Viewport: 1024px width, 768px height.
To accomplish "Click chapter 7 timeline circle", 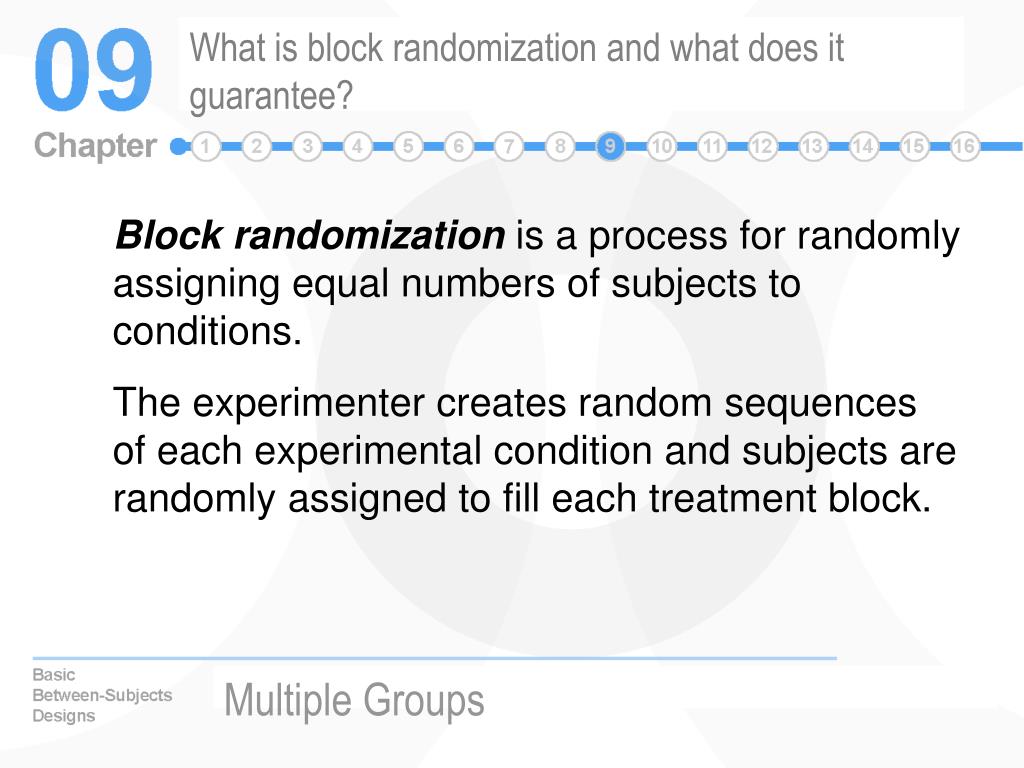I will (x=509, y=146).
